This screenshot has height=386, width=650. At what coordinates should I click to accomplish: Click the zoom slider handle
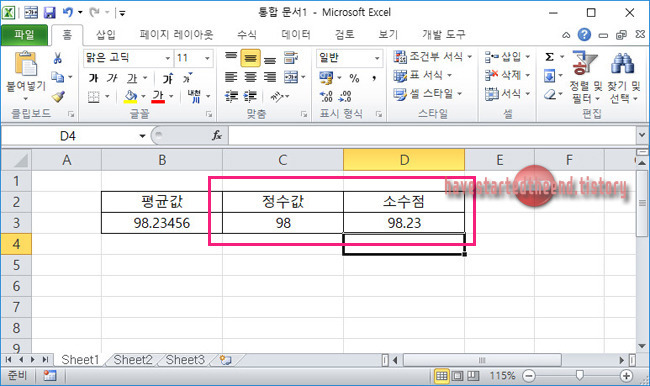pos(580,376)
